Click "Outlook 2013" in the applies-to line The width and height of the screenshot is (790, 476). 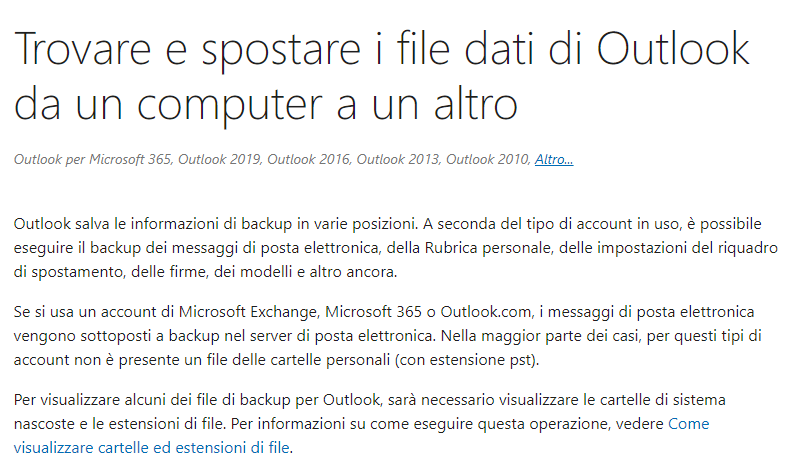pos(398,160)
